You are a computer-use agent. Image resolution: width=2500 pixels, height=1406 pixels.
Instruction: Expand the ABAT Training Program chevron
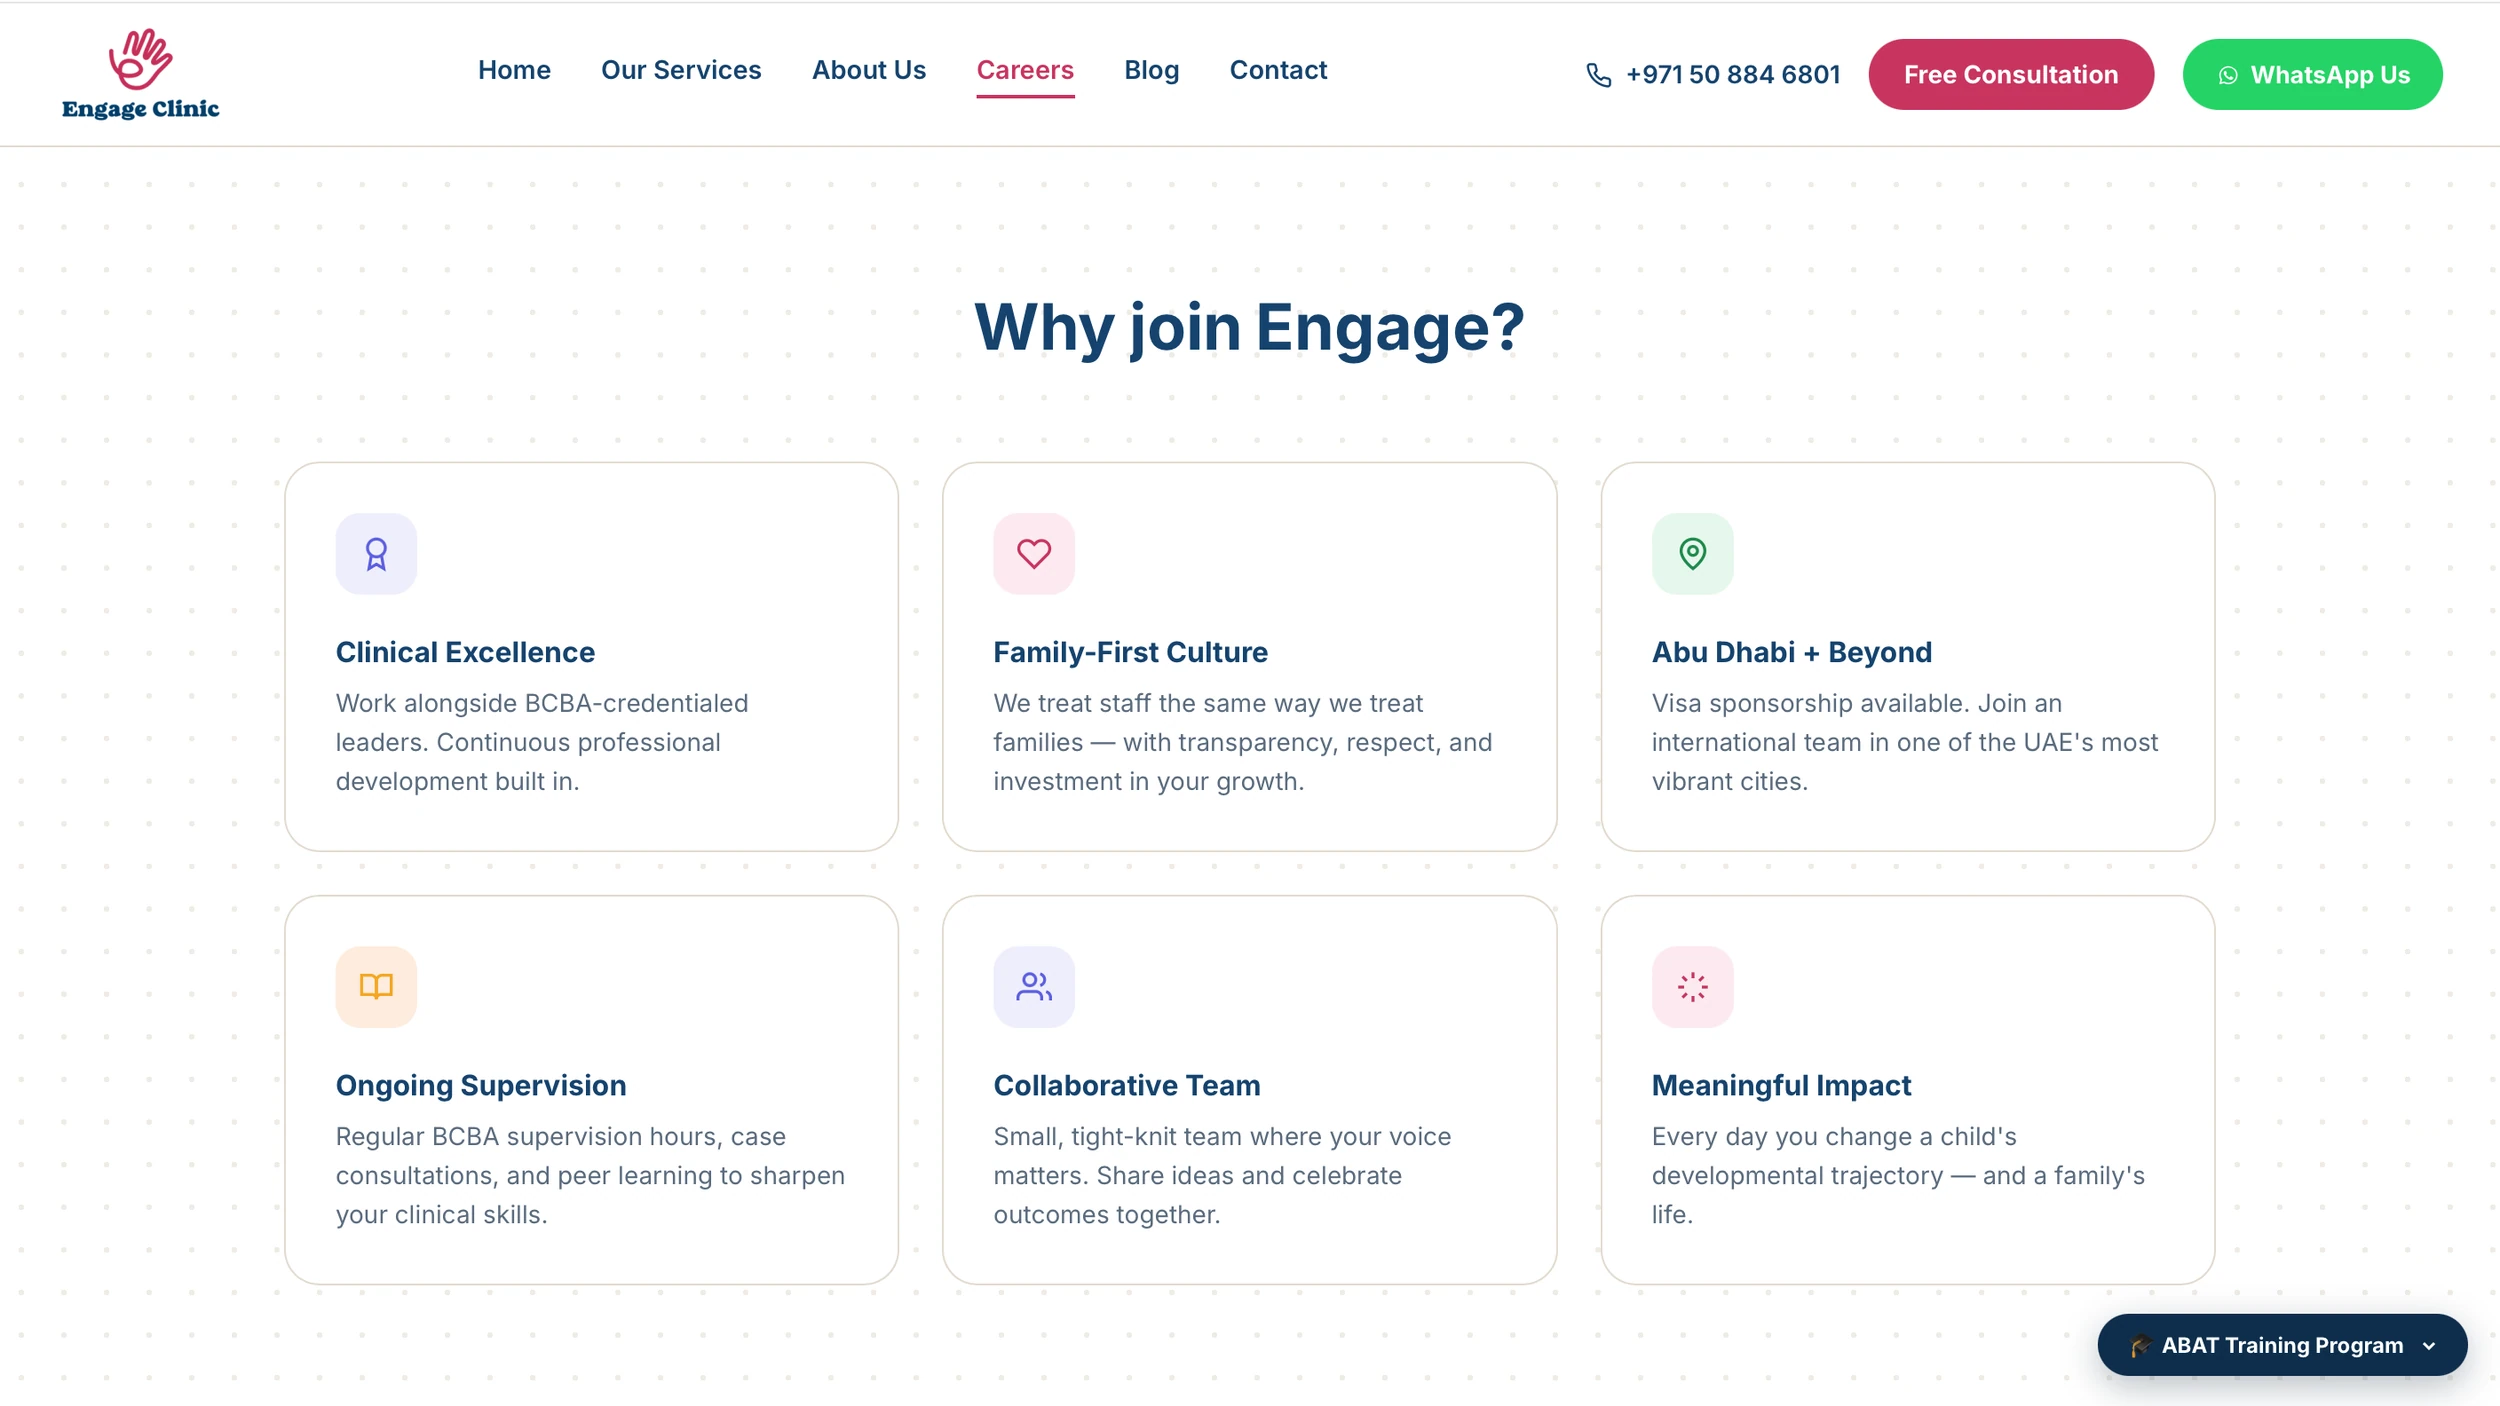pos(2429,1346)
